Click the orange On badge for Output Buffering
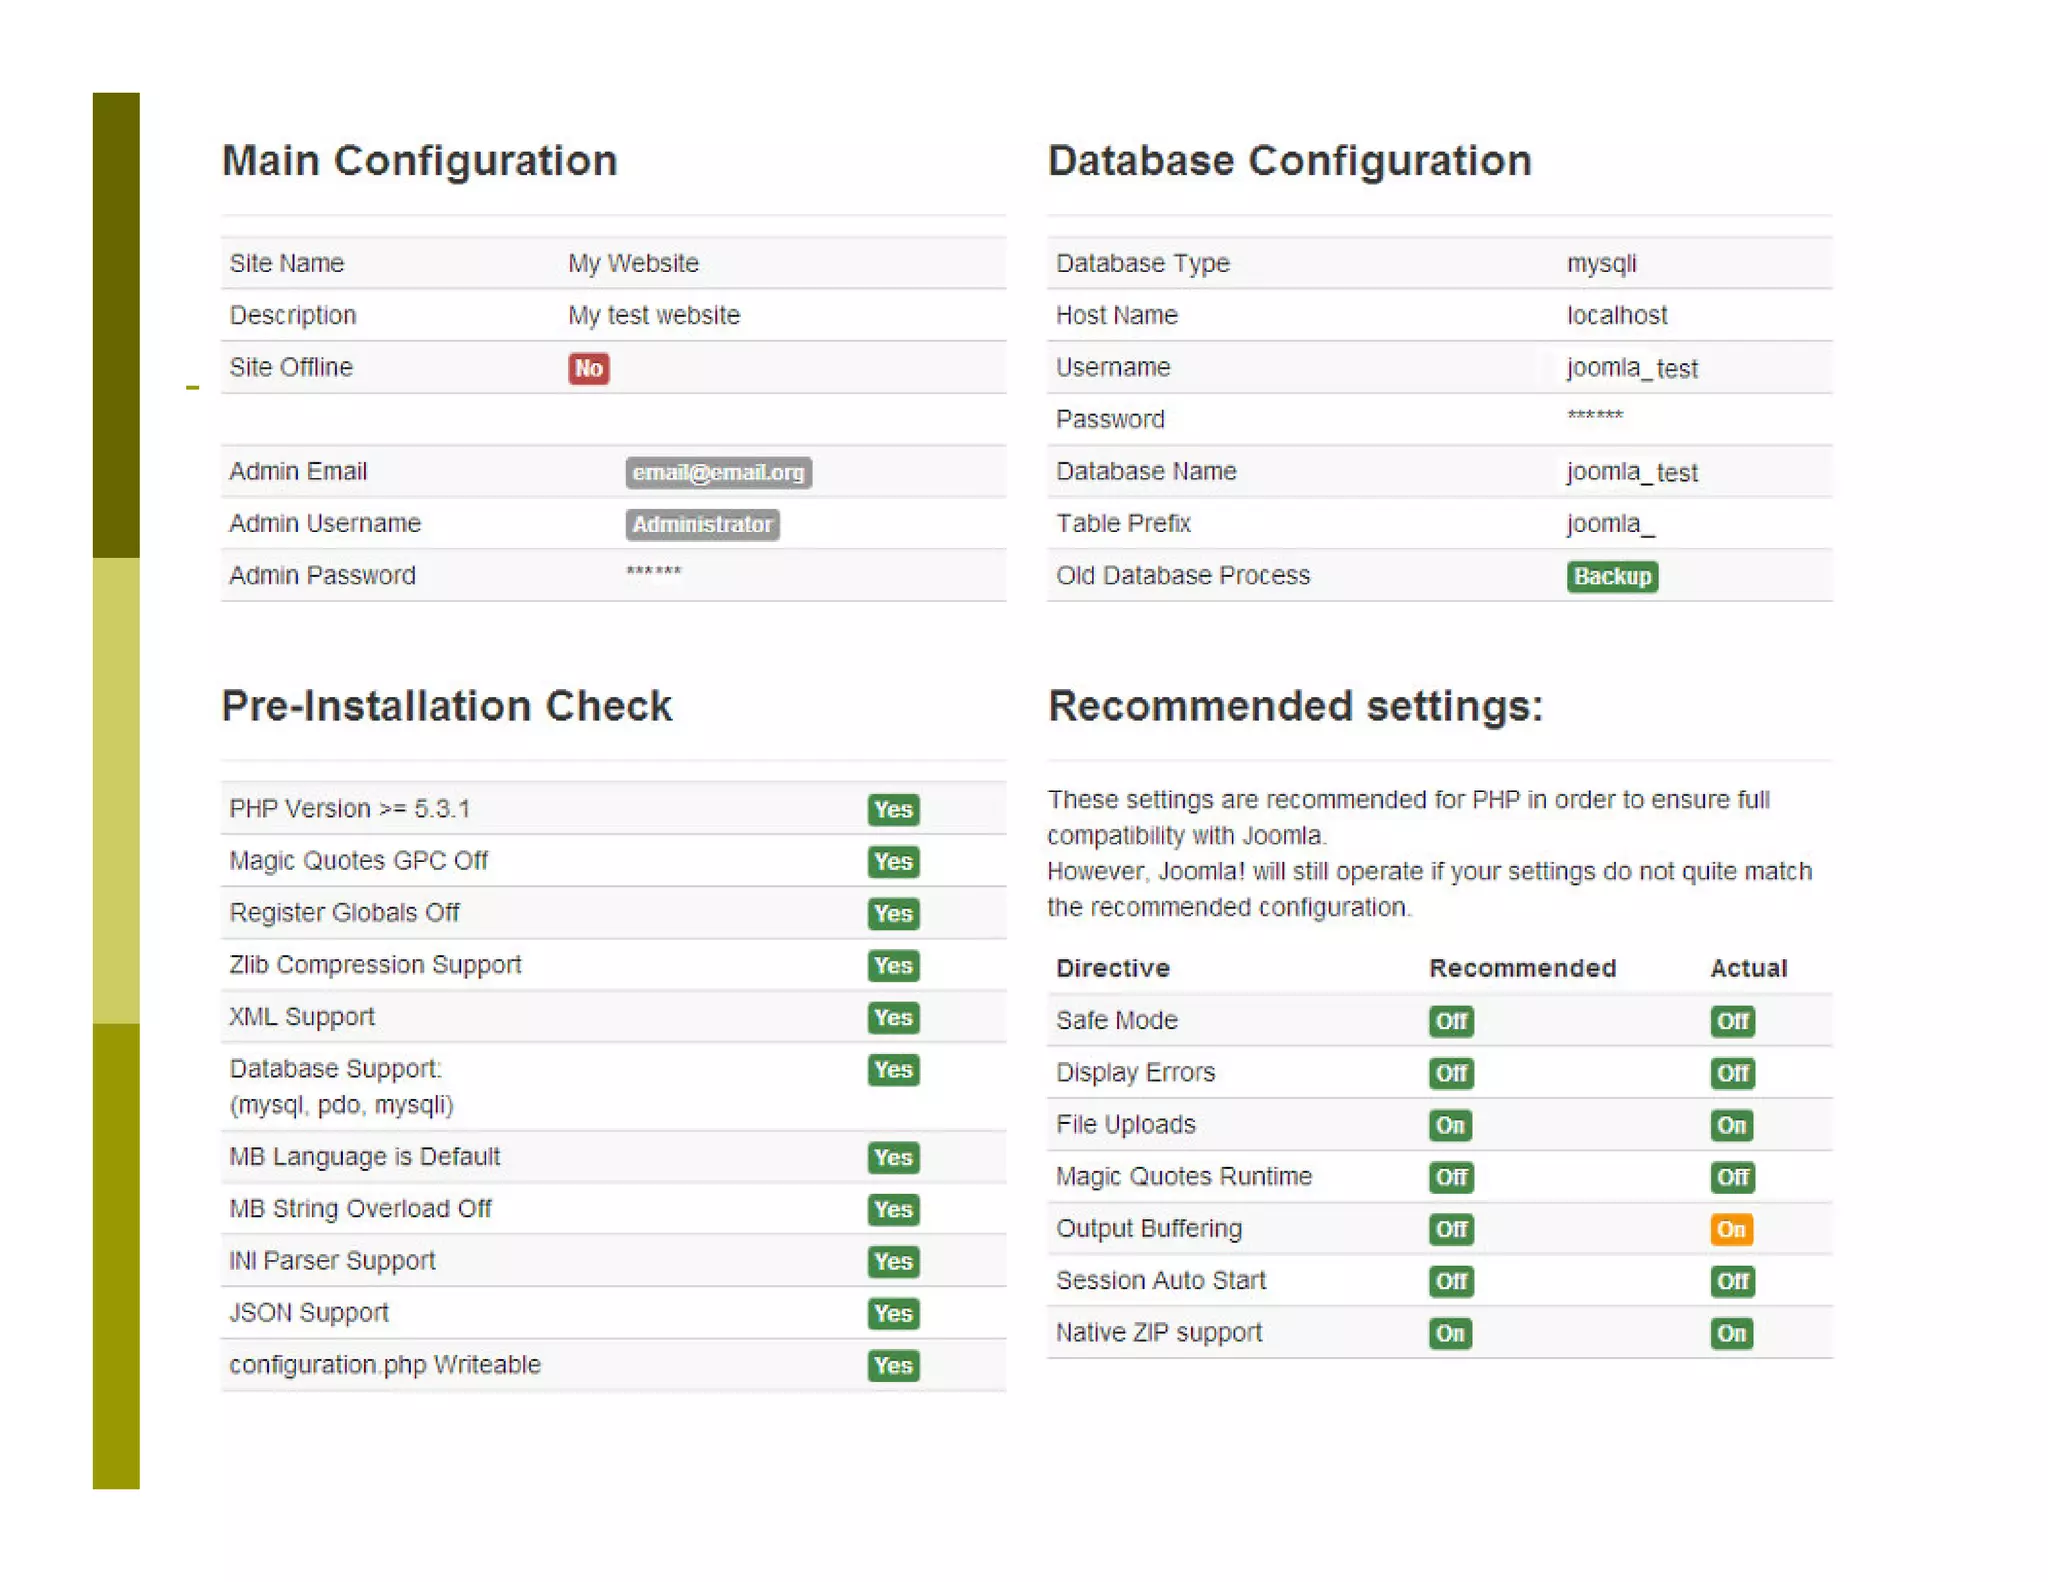This screenshot has width=2048, height=1582. coord(1730,1229)
